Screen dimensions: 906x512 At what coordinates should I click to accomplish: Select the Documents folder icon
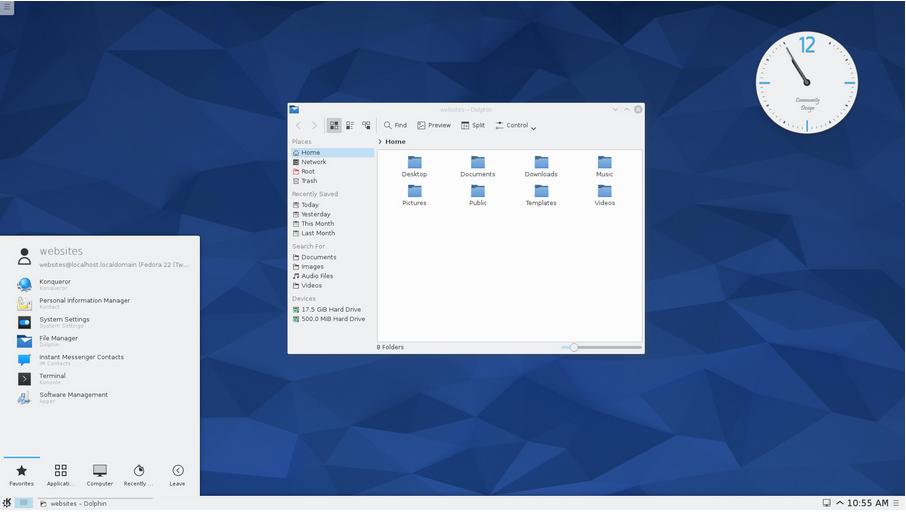point(478,162)
